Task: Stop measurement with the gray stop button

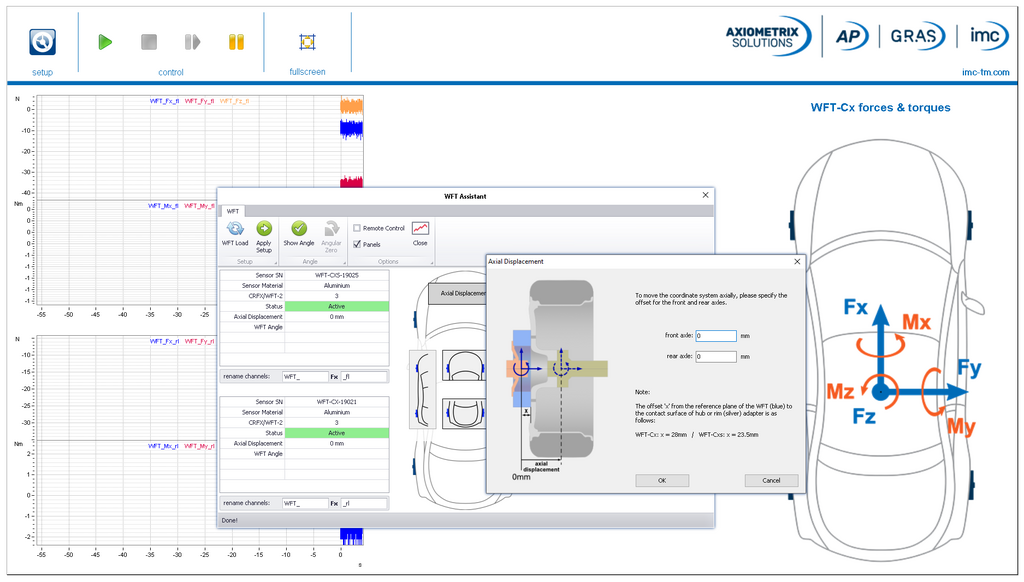Action: 149,42
